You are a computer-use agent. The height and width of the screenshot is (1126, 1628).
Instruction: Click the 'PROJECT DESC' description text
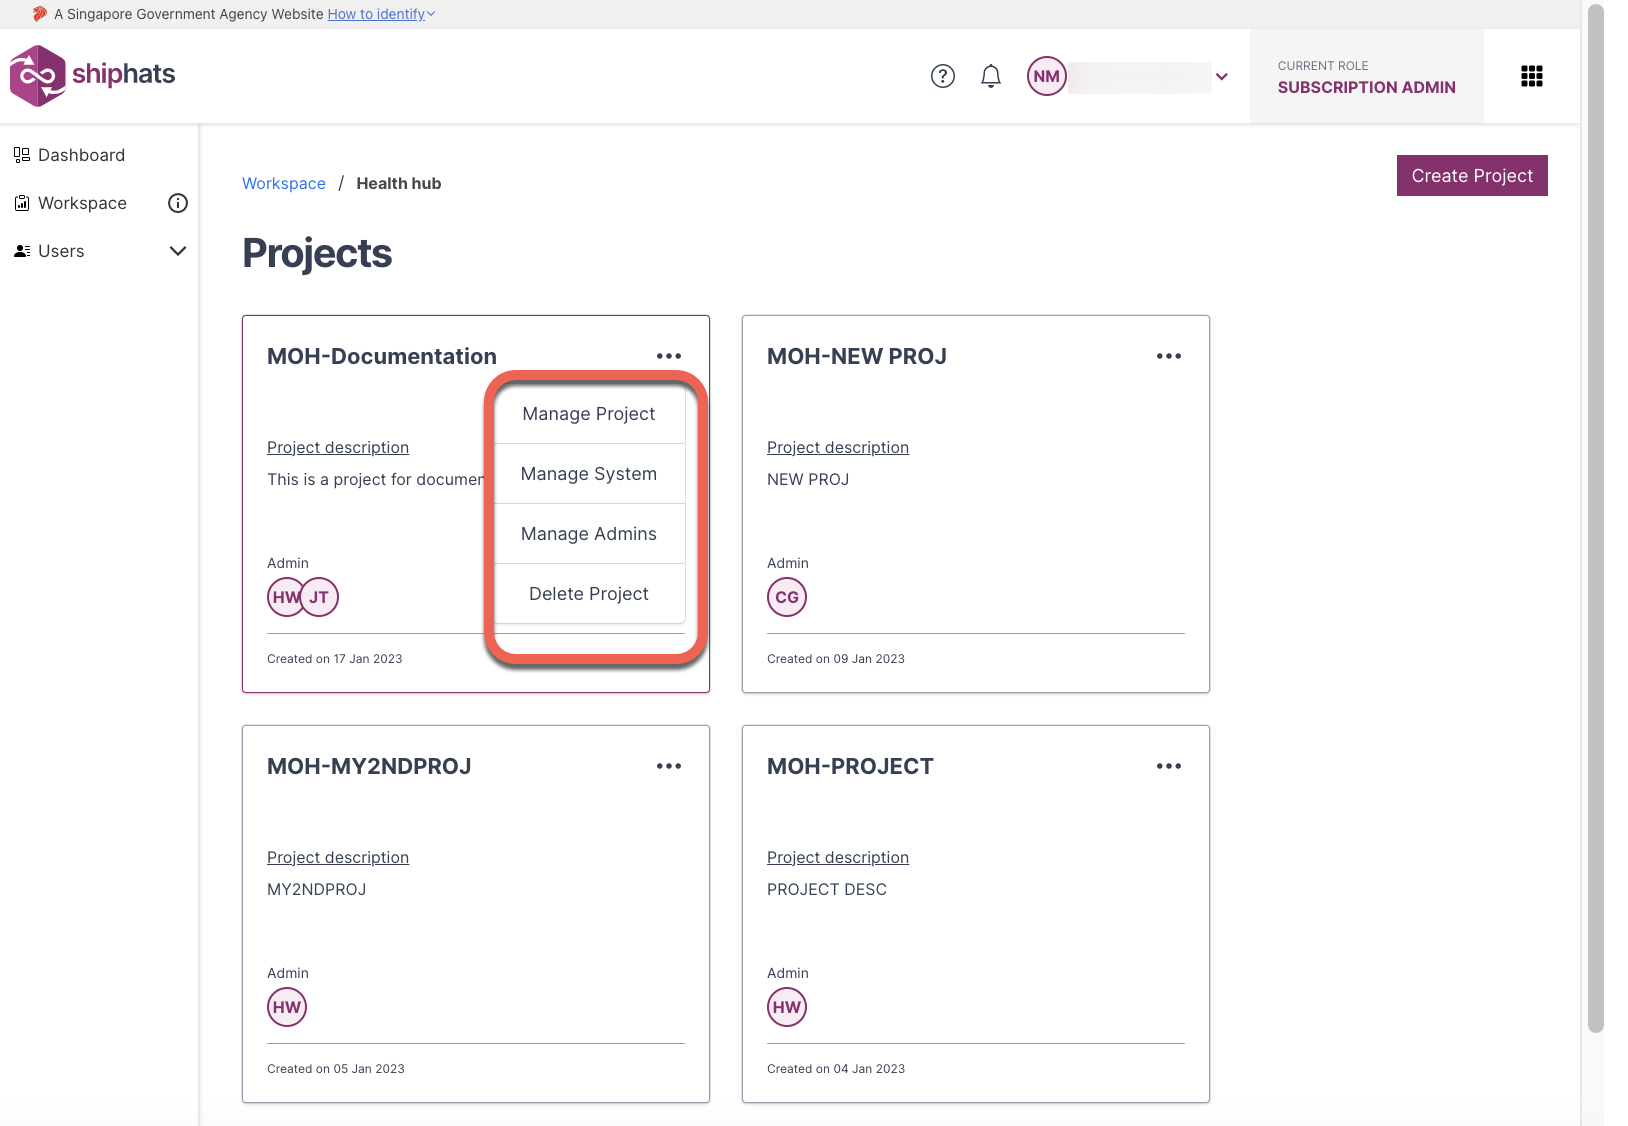tap(827, 889)
